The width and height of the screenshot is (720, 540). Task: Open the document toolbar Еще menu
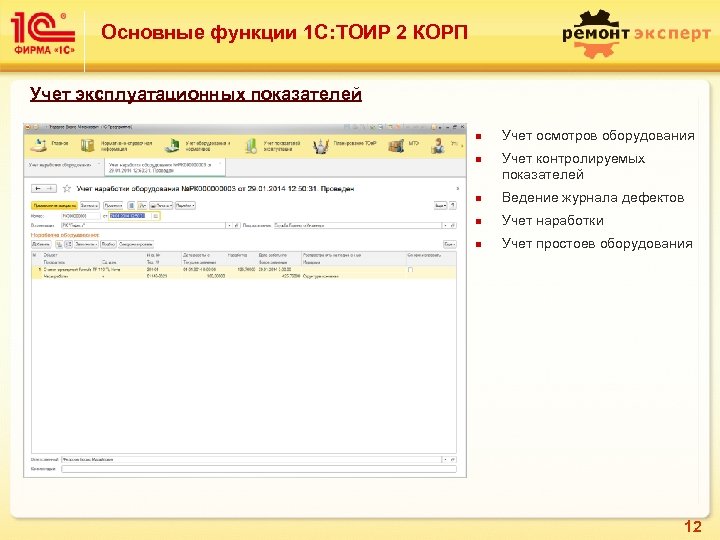[x=440, y=205]
